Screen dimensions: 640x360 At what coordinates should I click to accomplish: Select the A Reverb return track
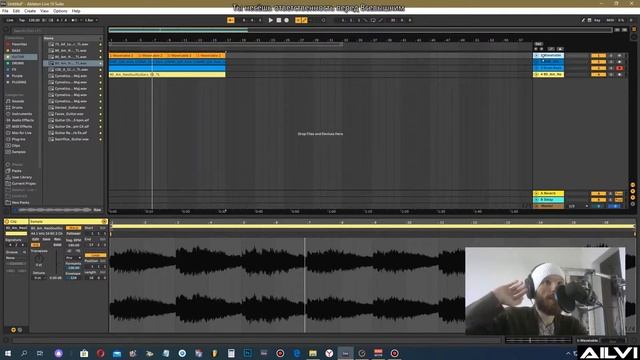click(548, 193)
